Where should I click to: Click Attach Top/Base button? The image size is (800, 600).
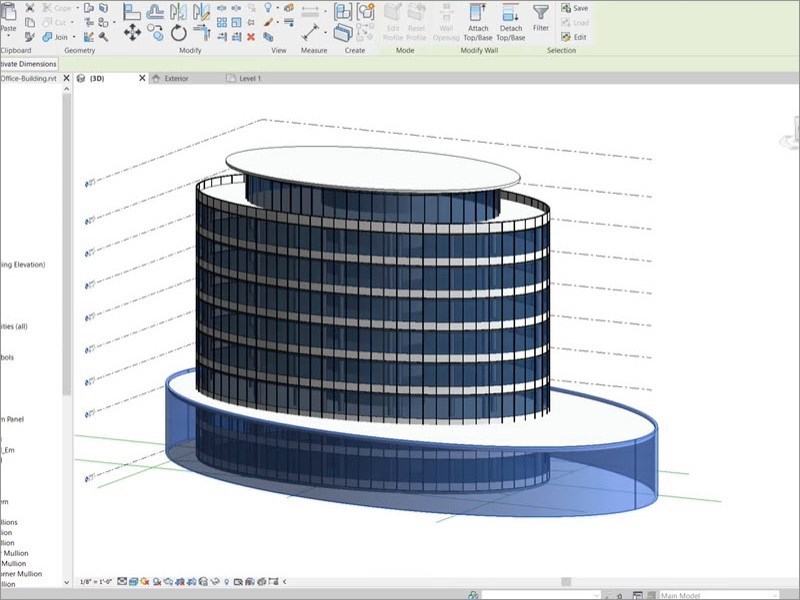(x=478, y=23)
